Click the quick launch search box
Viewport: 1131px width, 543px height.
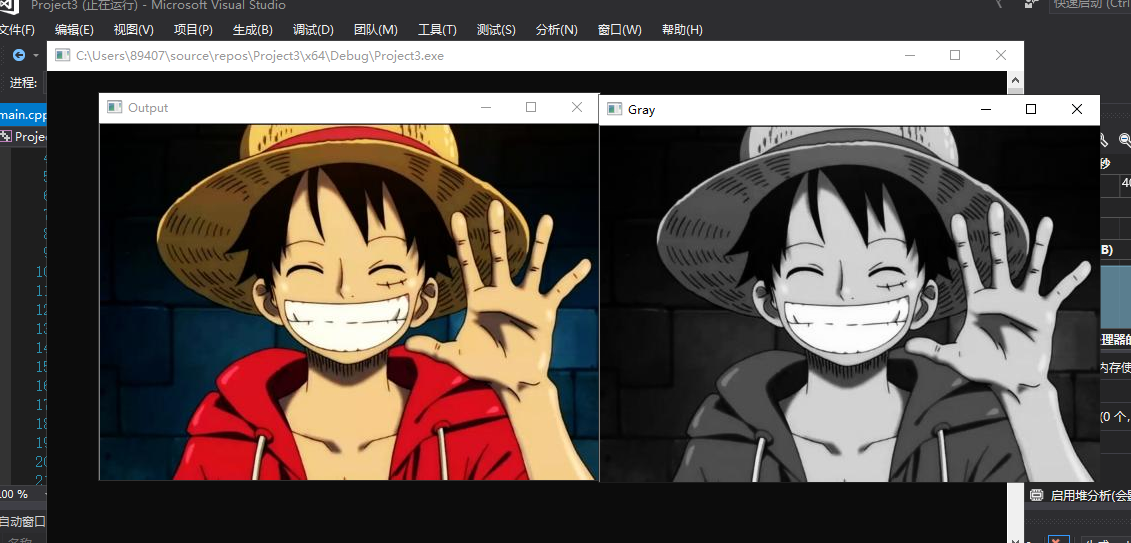click(x=1090, y=5)
